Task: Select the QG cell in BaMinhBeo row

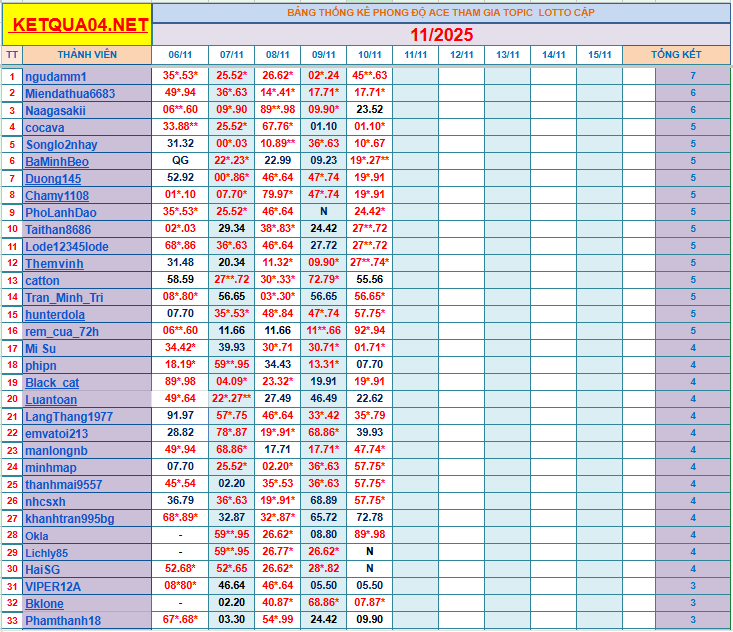Action: 180,161
